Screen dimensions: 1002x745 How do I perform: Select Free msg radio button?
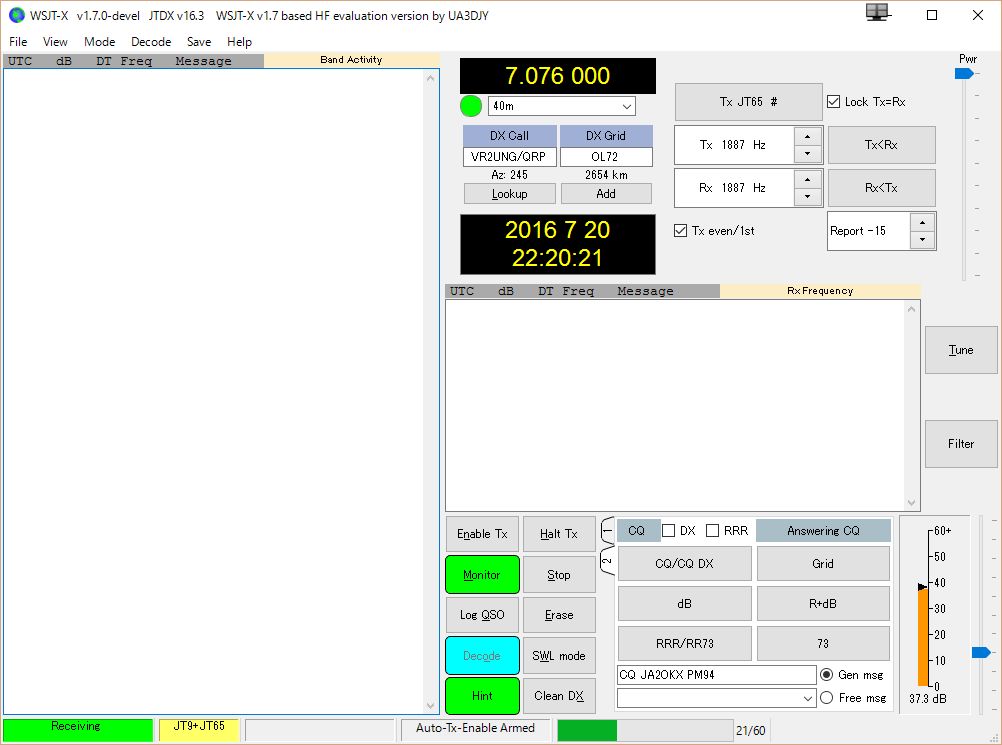826,698
